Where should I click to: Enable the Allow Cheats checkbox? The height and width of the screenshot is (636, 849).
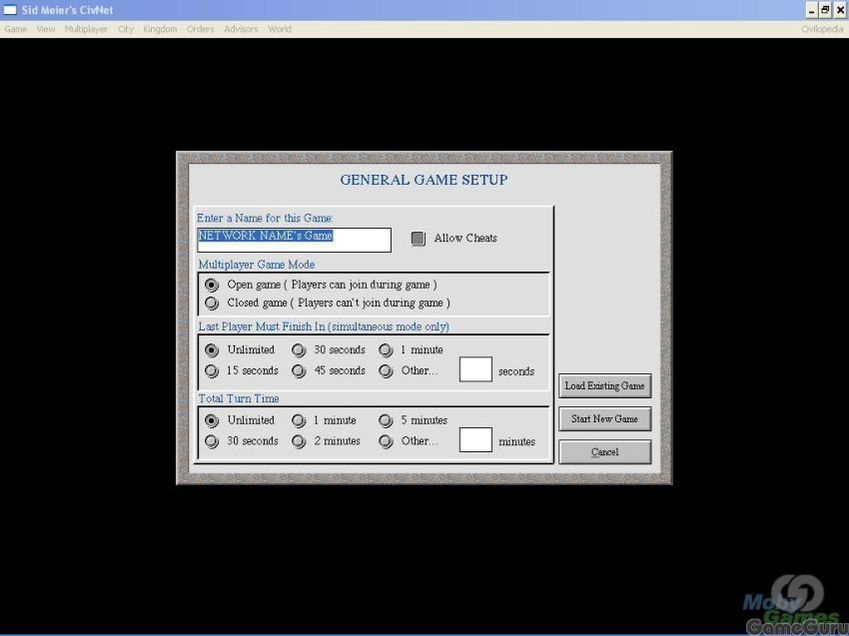click(x=418, y=239)
